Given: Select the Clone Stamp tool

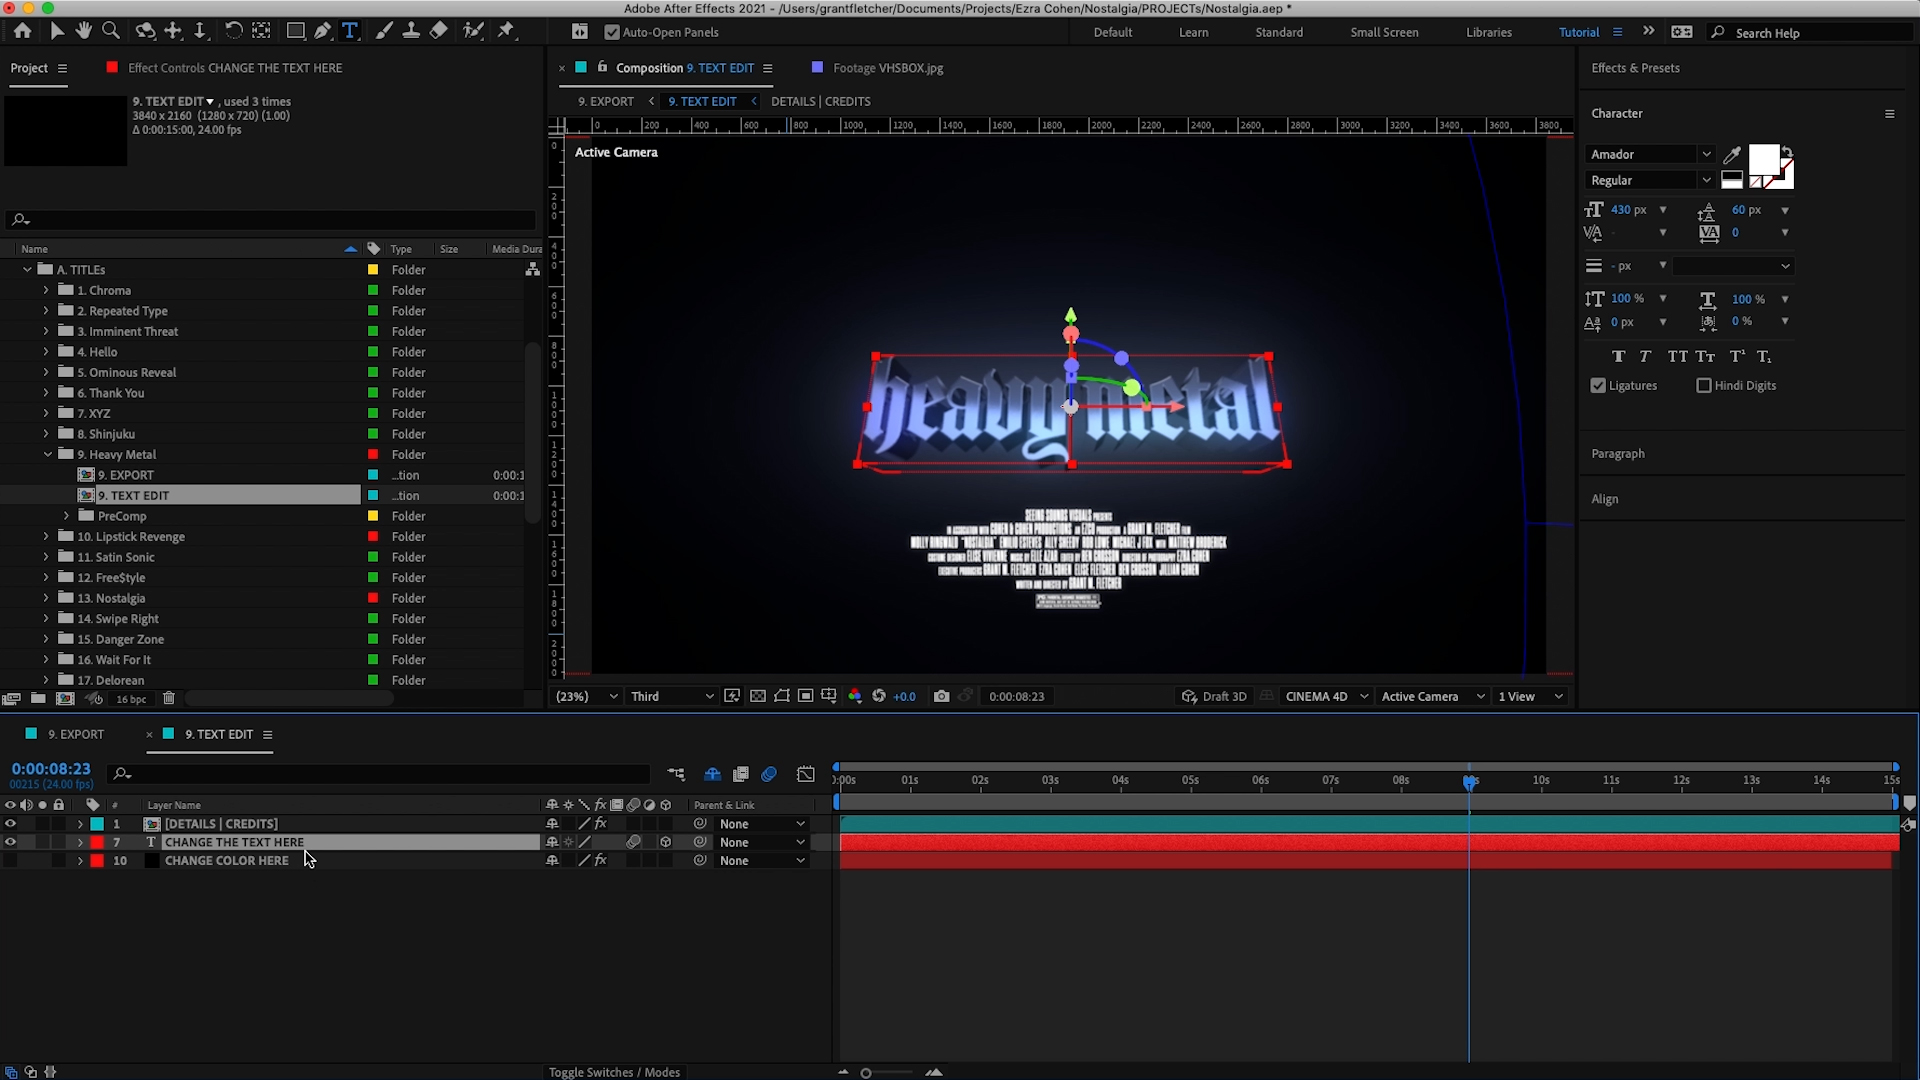Looking at the screenshot, I should (411, 31).
